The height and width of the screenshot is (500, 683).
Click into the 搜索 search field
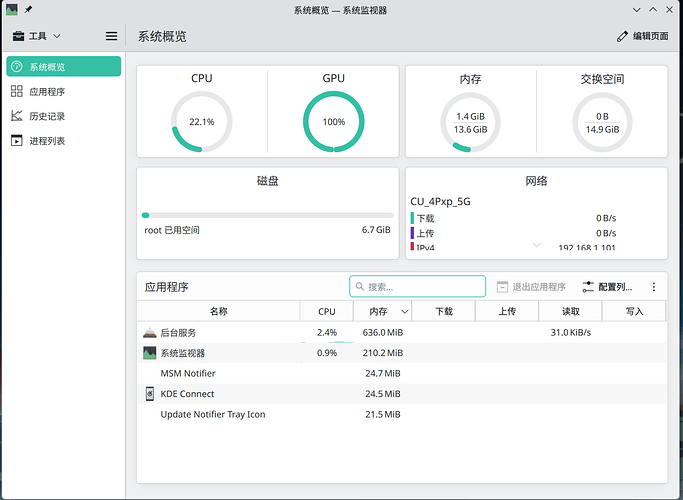418,287
